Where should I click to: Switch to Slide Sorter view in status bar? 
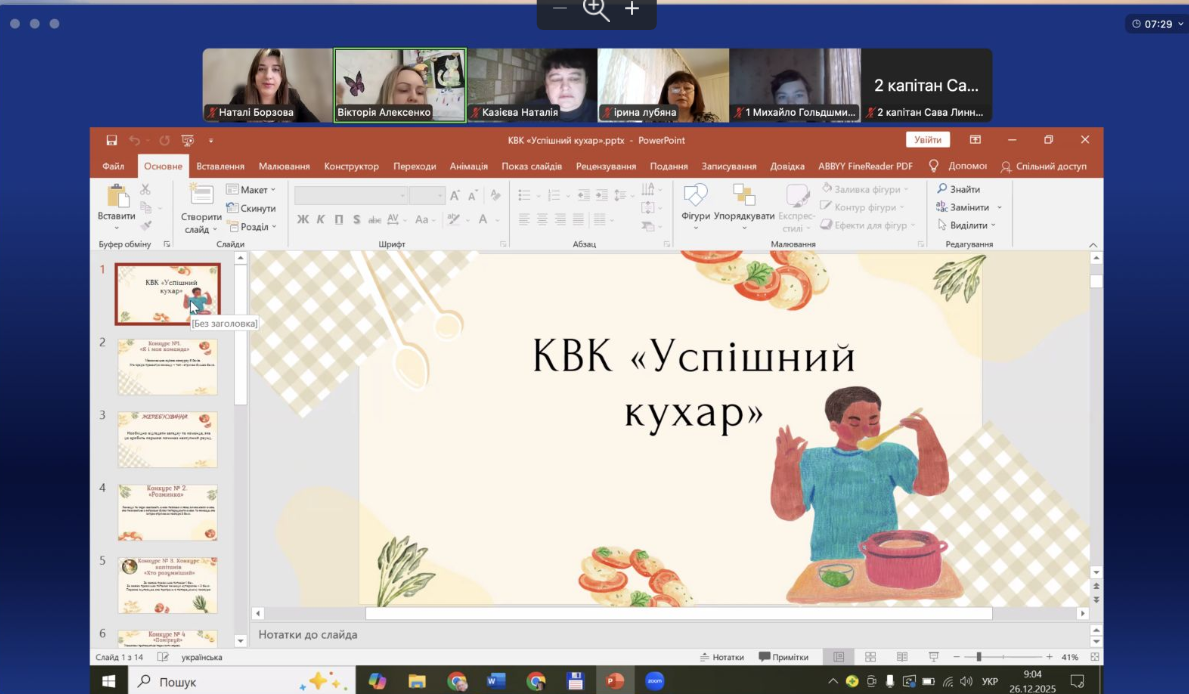coord(870,657)
